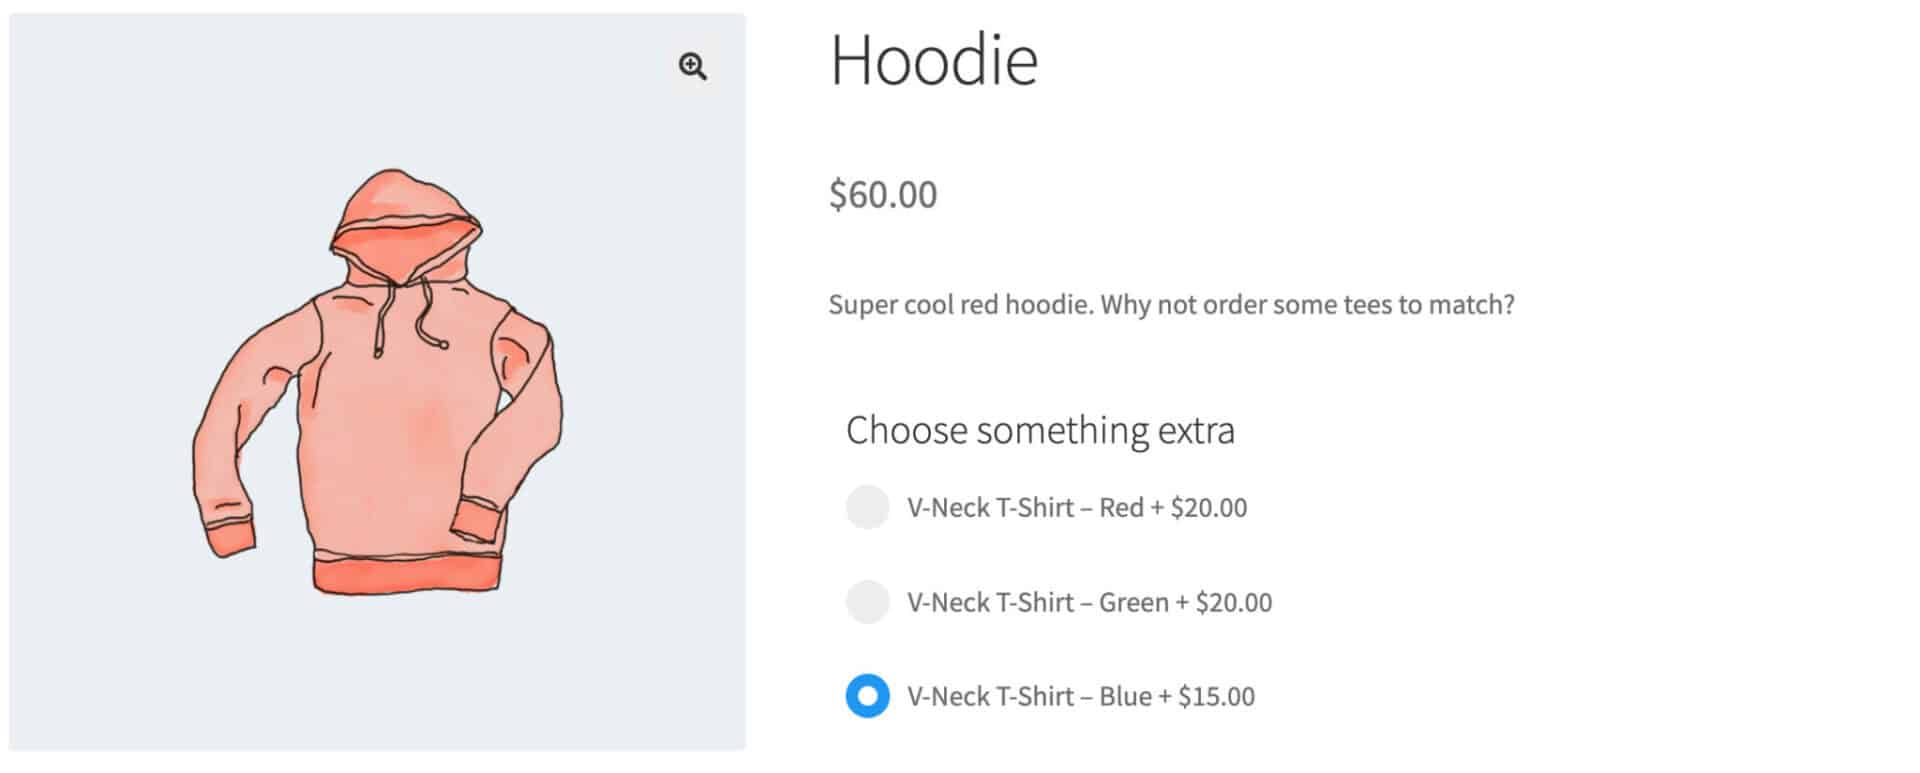Click the "Super cool red hoodie" description text
Viewport: 1920px width, 773px height.
click(960, 304)
